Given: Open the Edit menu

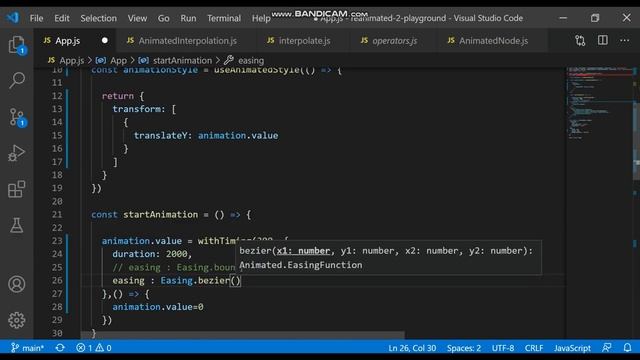Looking at the screenshot, I should (x=62, y=18).
